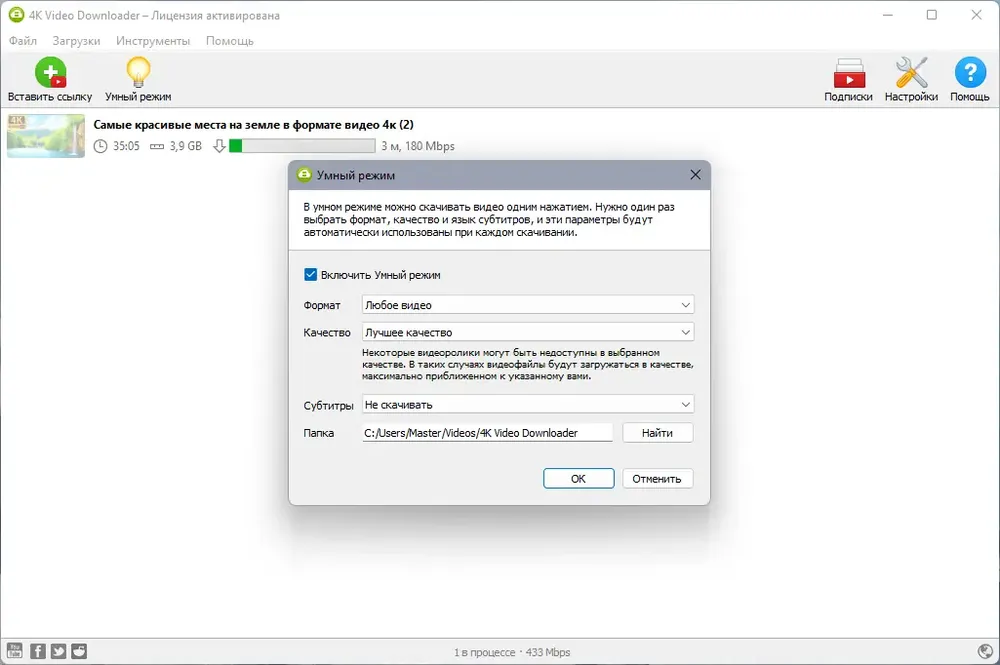This screenshot has width=1000, height=665.
Task: Open the Инструменты menu
Action: (x=153, y=41)
